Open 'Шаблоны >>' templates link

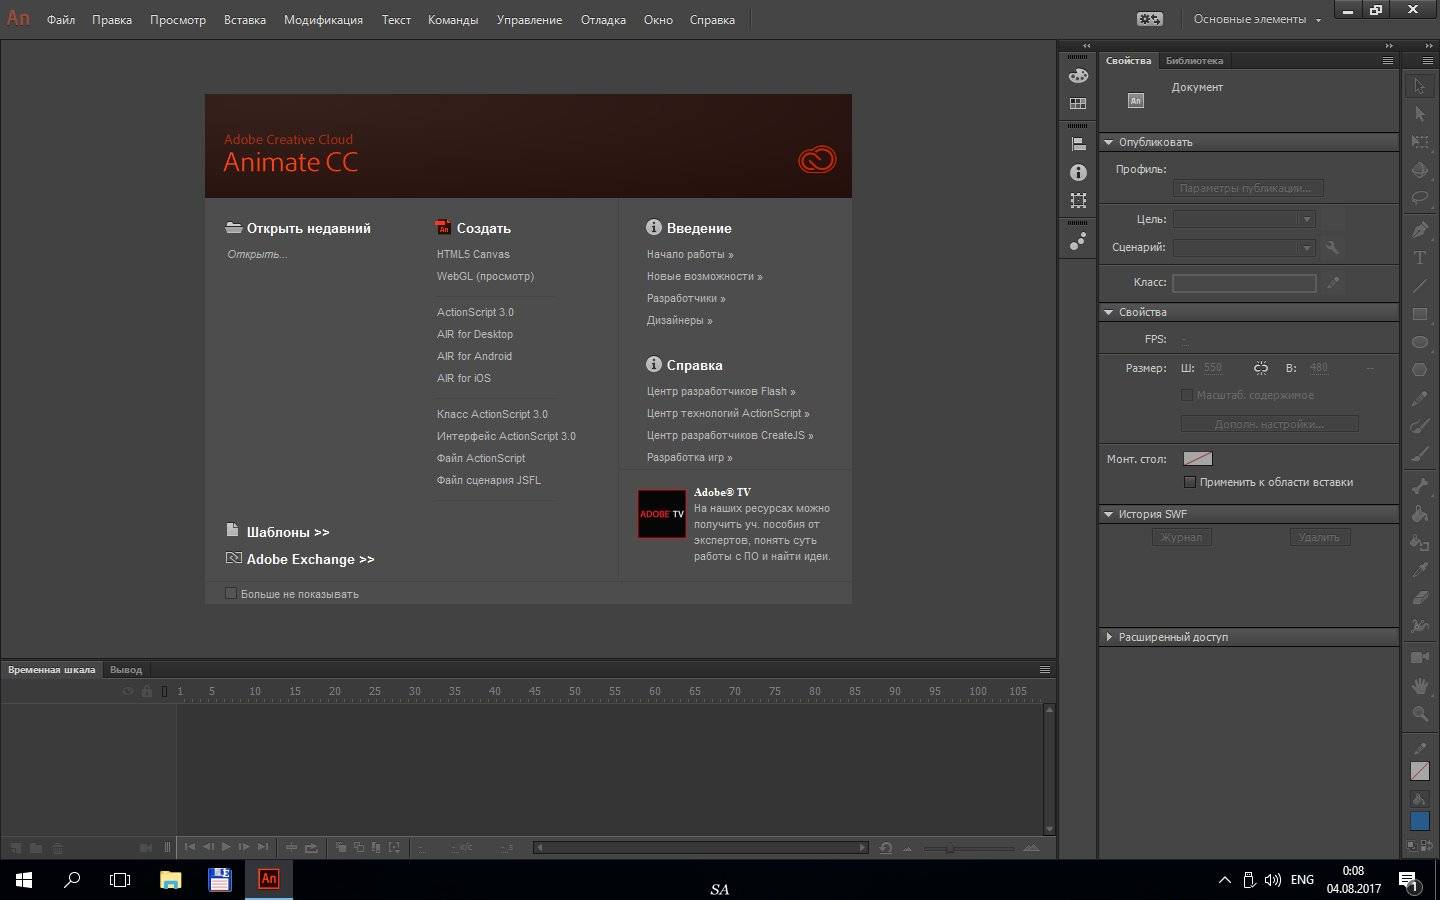(x=288, y=532)
